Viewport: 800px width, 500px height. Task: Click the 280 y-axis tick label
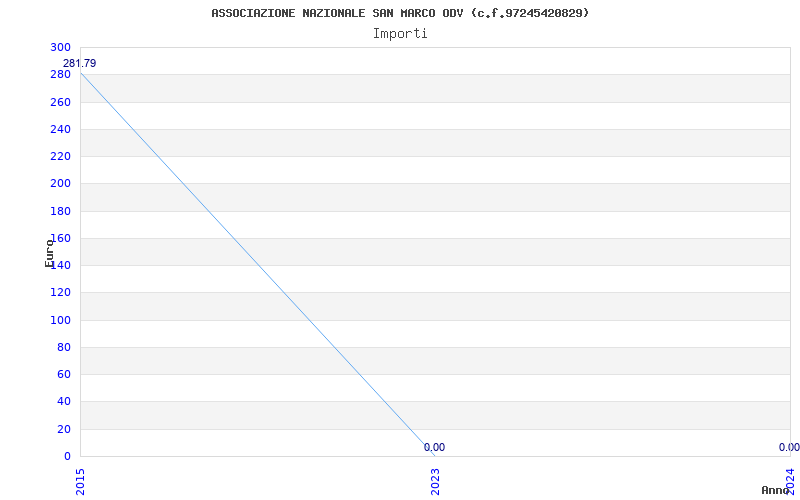pos(60,74)
